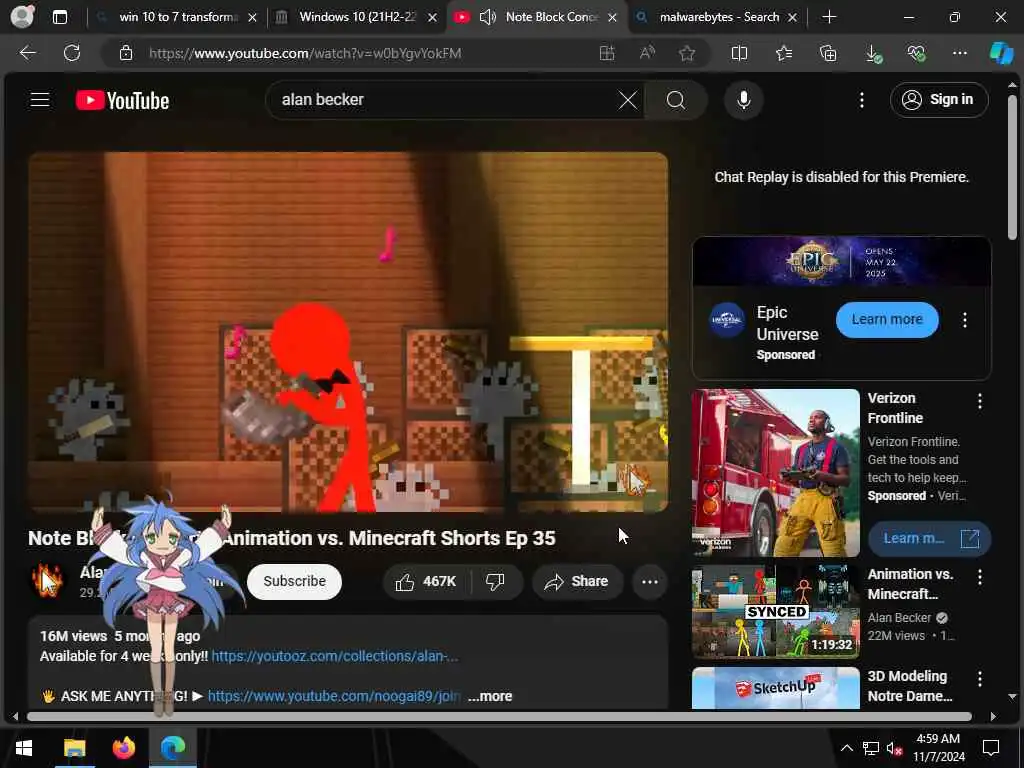1024x768 pixels.
Task: Open options for Animation vs. Minecraft video
Action: click(x=980, y=577)
